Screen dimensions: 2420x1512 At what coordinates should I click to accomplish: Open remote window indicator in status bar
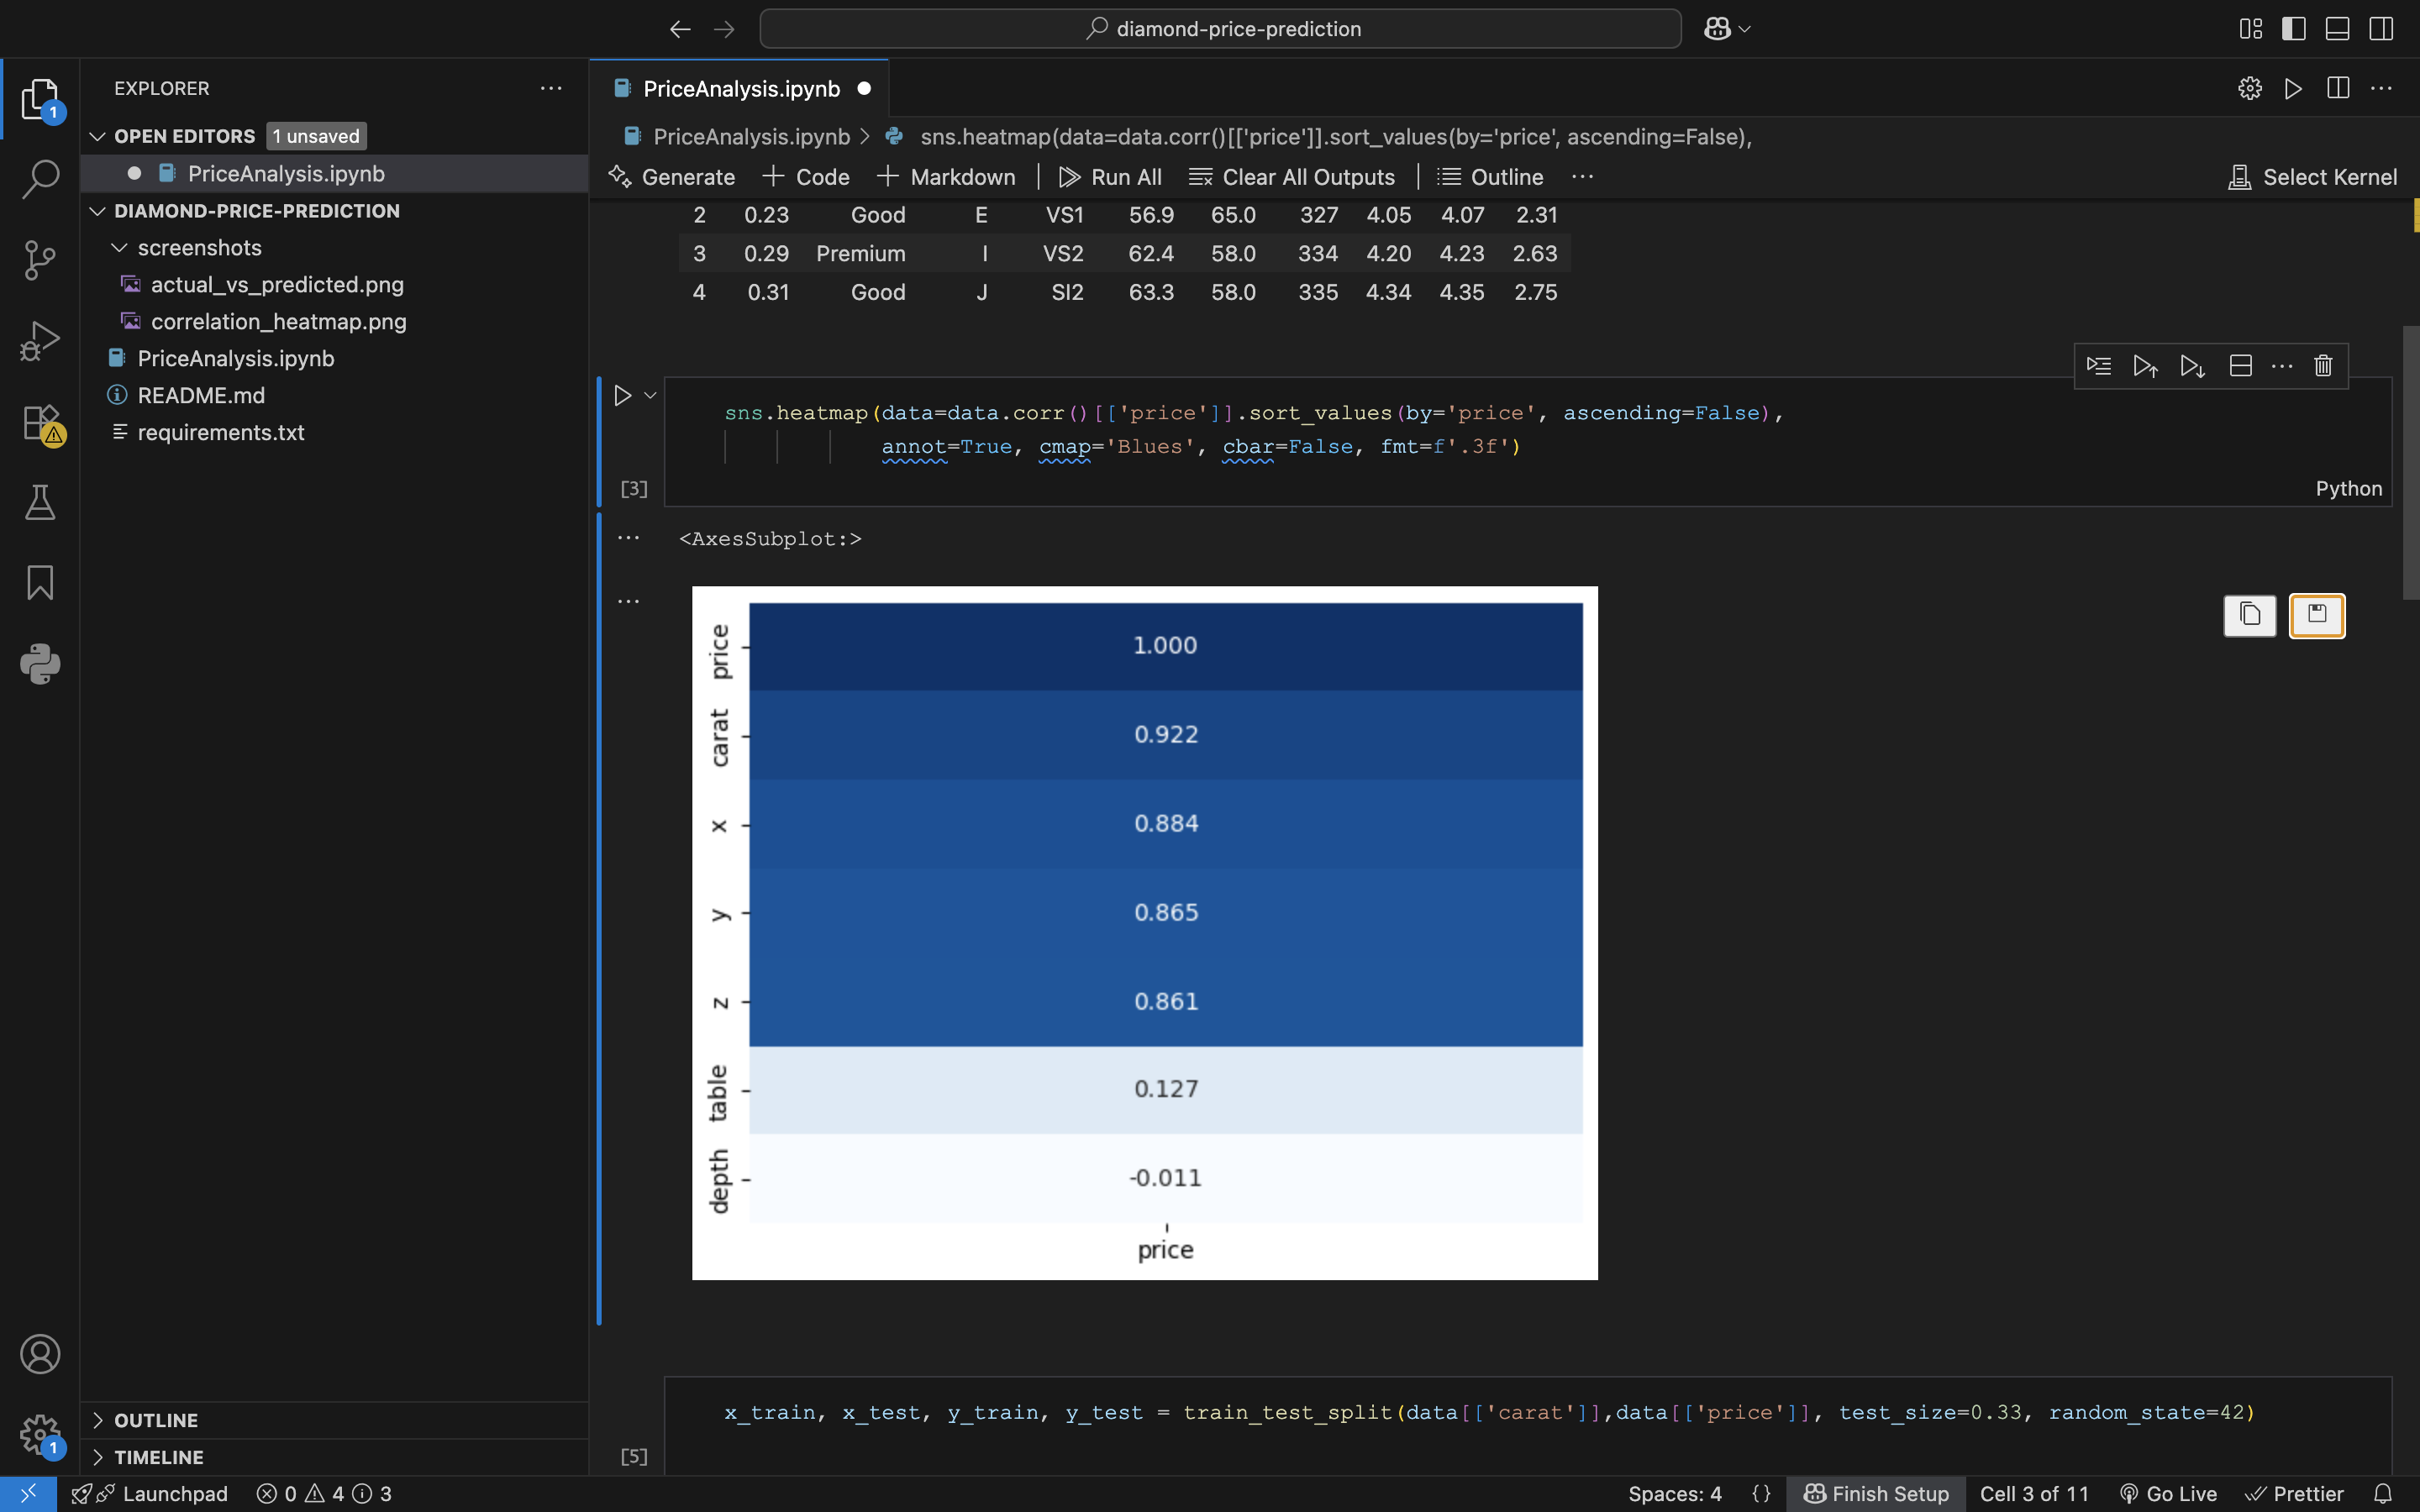tap(28, 1494)
